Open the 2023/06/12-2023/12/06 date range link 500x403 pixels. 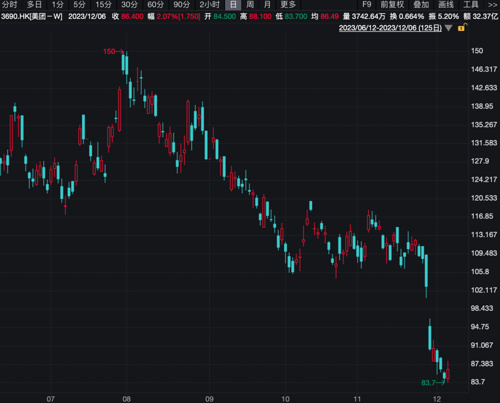pyautogui.click(x=390, y=28)
